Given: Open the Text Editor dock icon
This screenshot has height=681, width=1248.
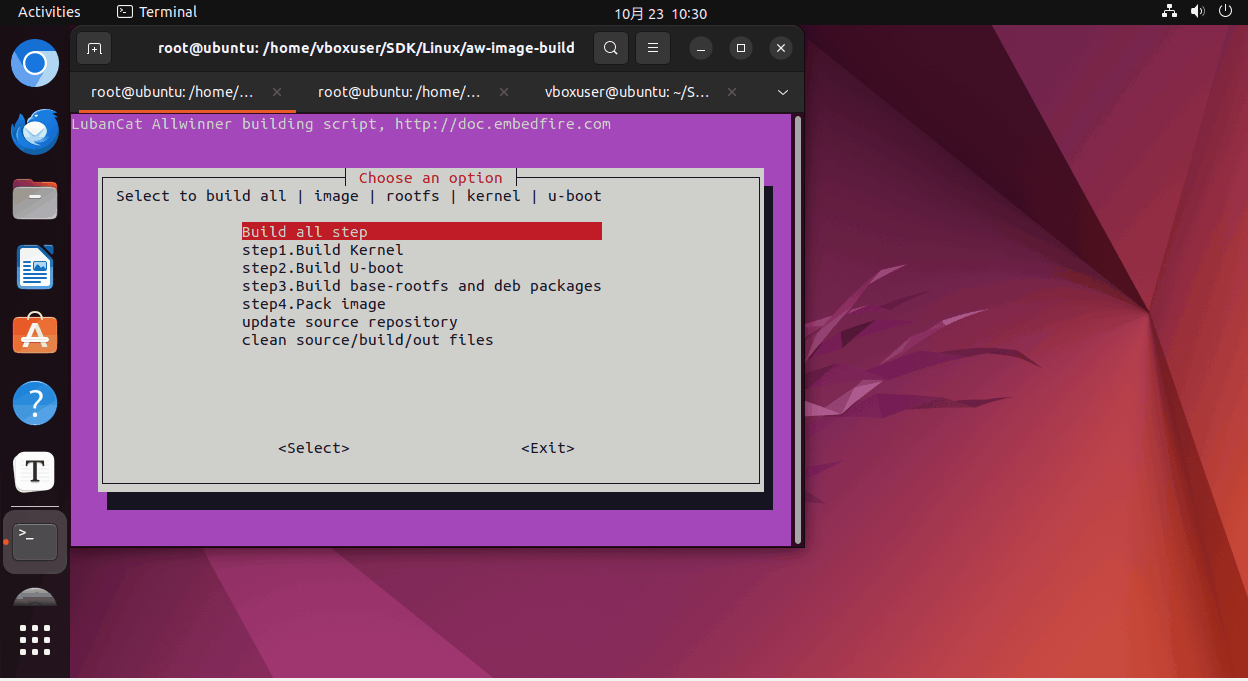Looking at the screenshot, I should click(35, 471).
